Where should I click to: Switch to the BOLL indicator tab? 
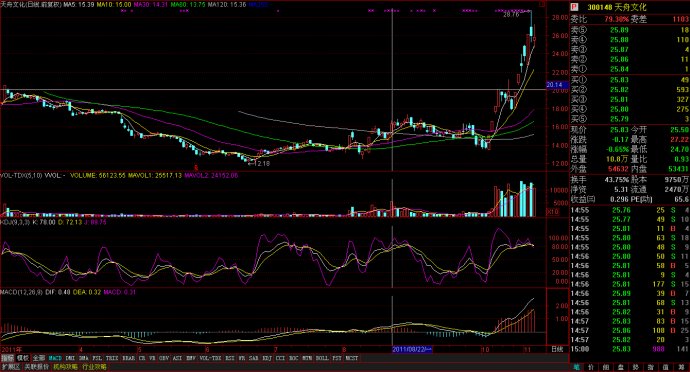[x=322, y=358]
